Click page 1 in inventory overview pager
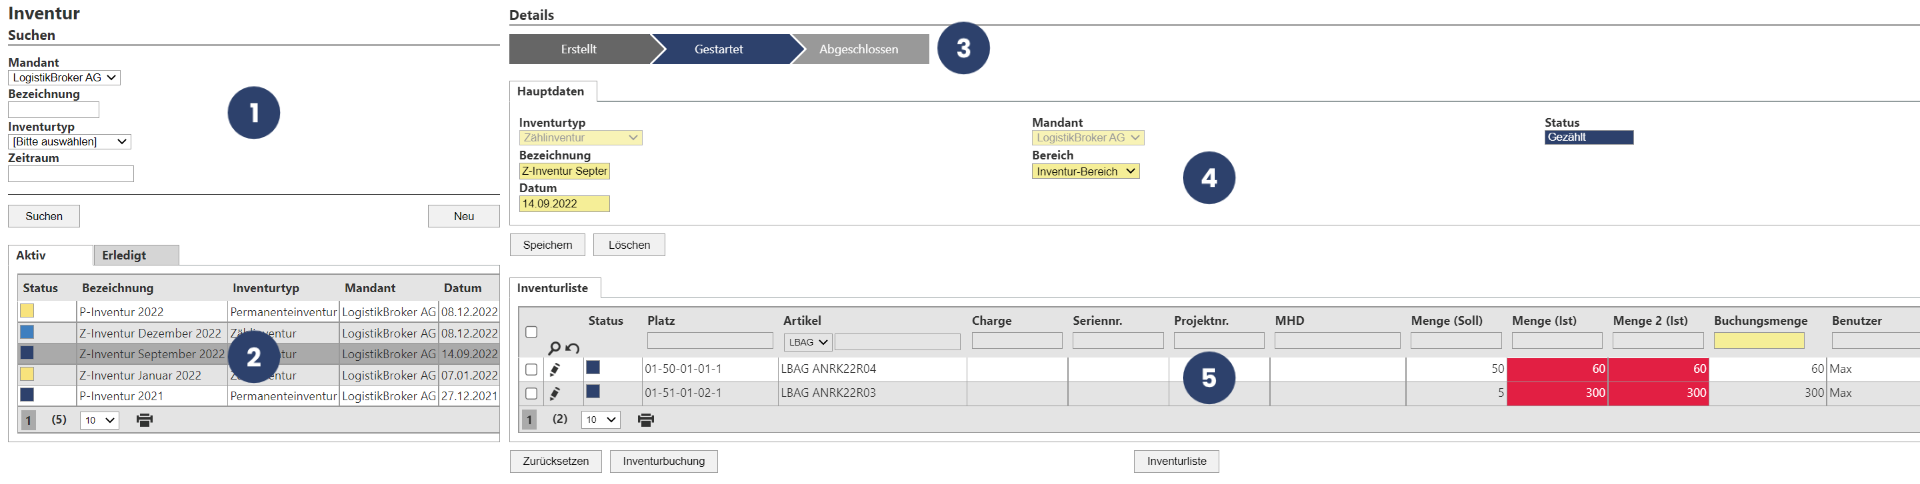 point(29,420)
